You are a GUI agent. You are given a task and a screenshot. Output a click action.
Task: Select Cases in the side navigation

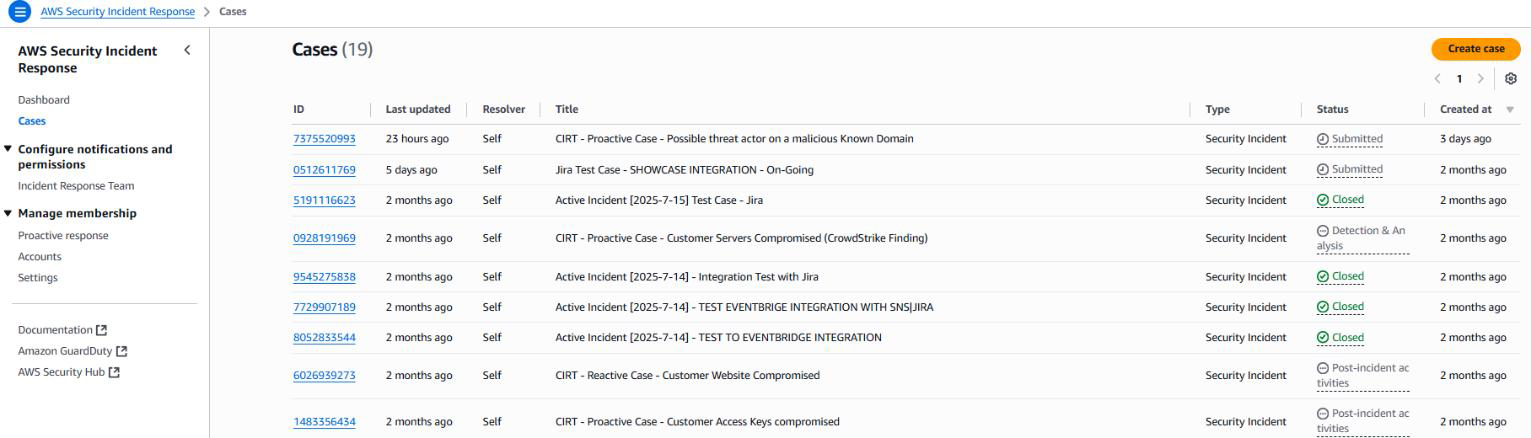[32, 121]
